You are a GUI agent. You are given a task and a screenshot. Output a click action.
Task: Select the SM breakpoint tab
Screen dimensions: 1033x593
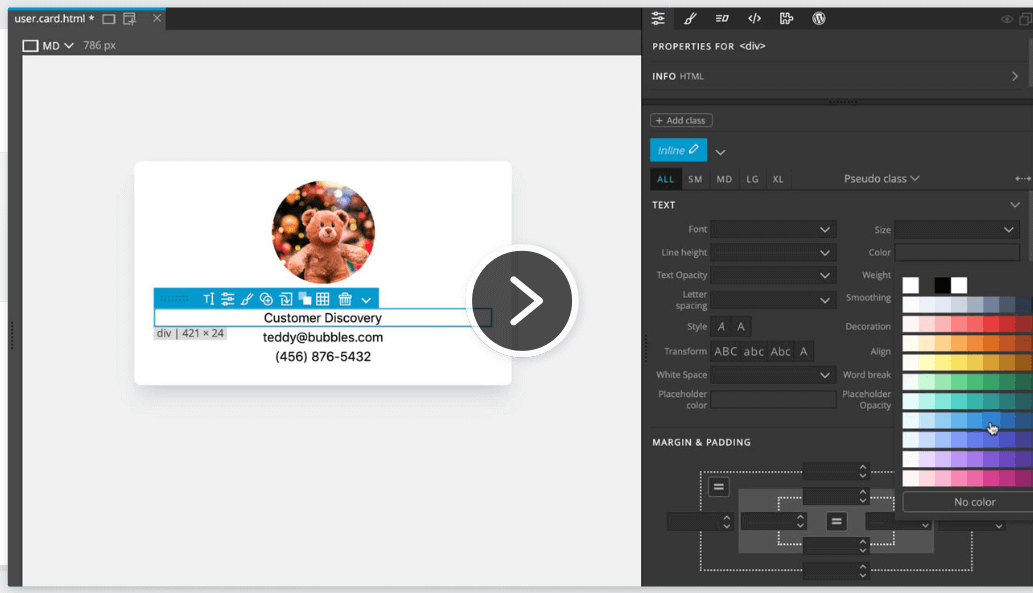pos(695,180)
